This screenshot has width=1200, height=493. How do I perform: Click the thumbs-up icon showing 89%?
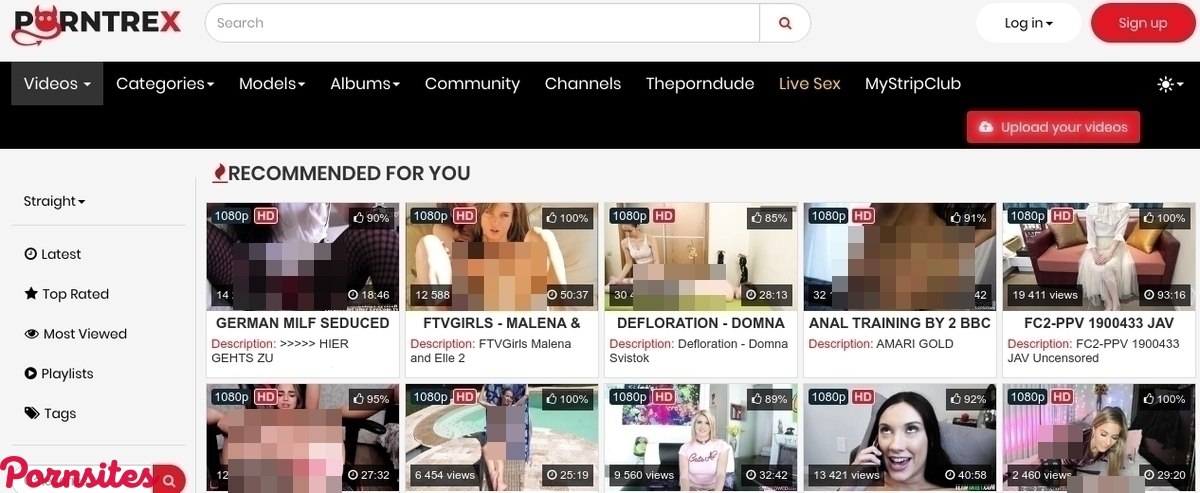click(757, 398)
